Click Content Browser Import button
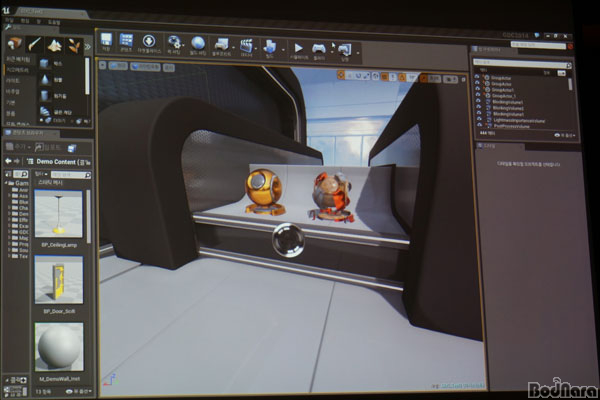The height and width of the screenshot is (400, 600). click(48, 147)
